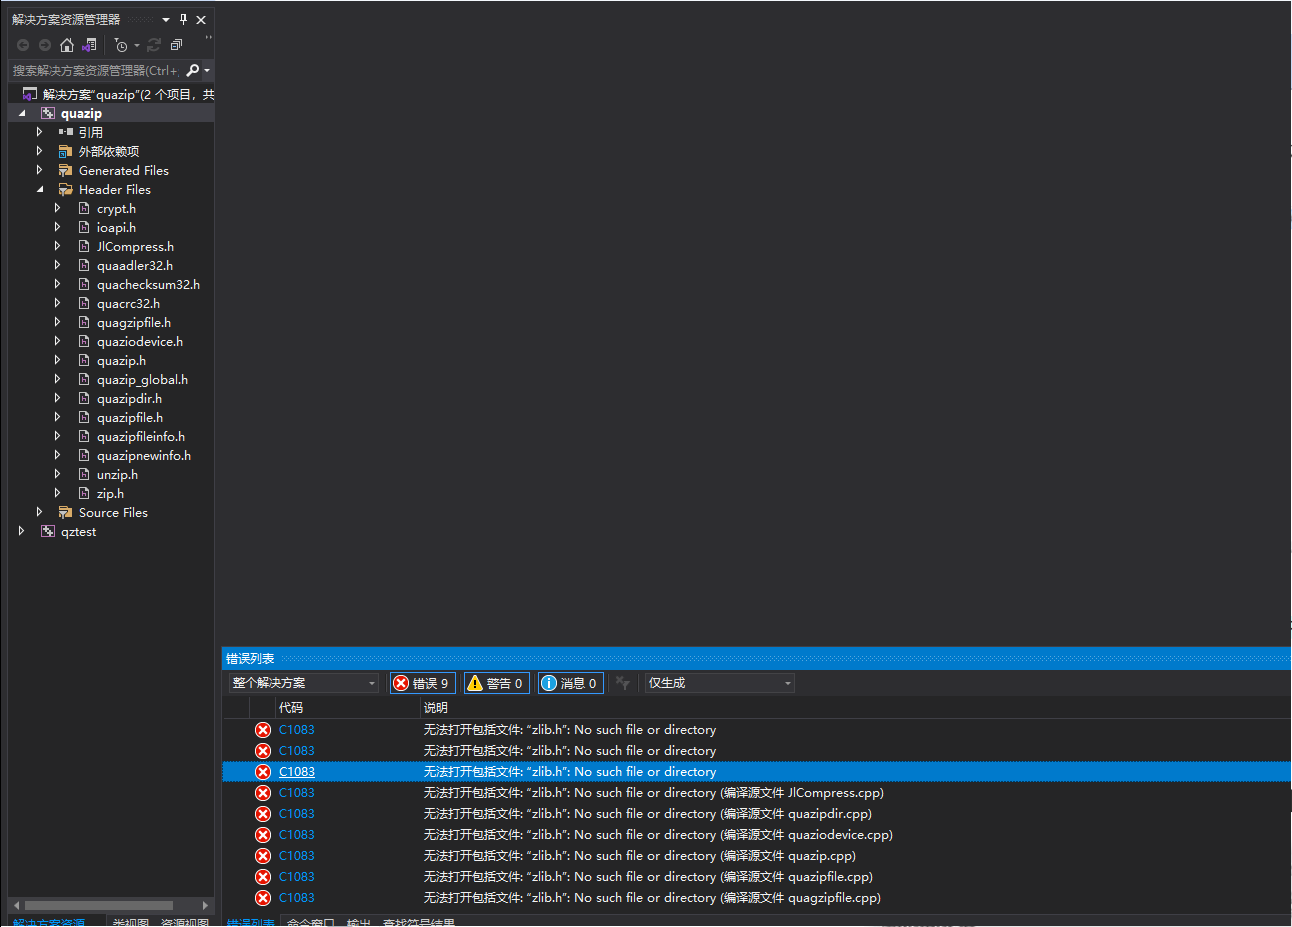Click the Forward navigation arrow in Solution Explorer
The height and width of the screenshot is (927, 1292).
tap(45, 45)
